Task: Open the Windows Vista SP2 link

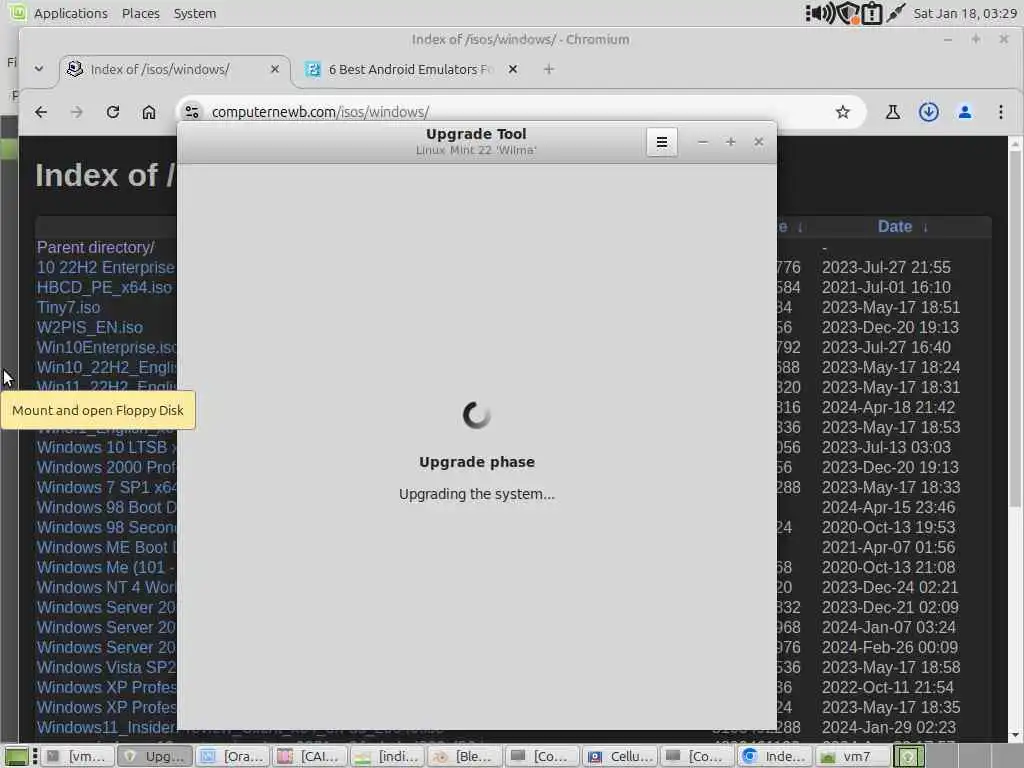Action: point(106,667)
